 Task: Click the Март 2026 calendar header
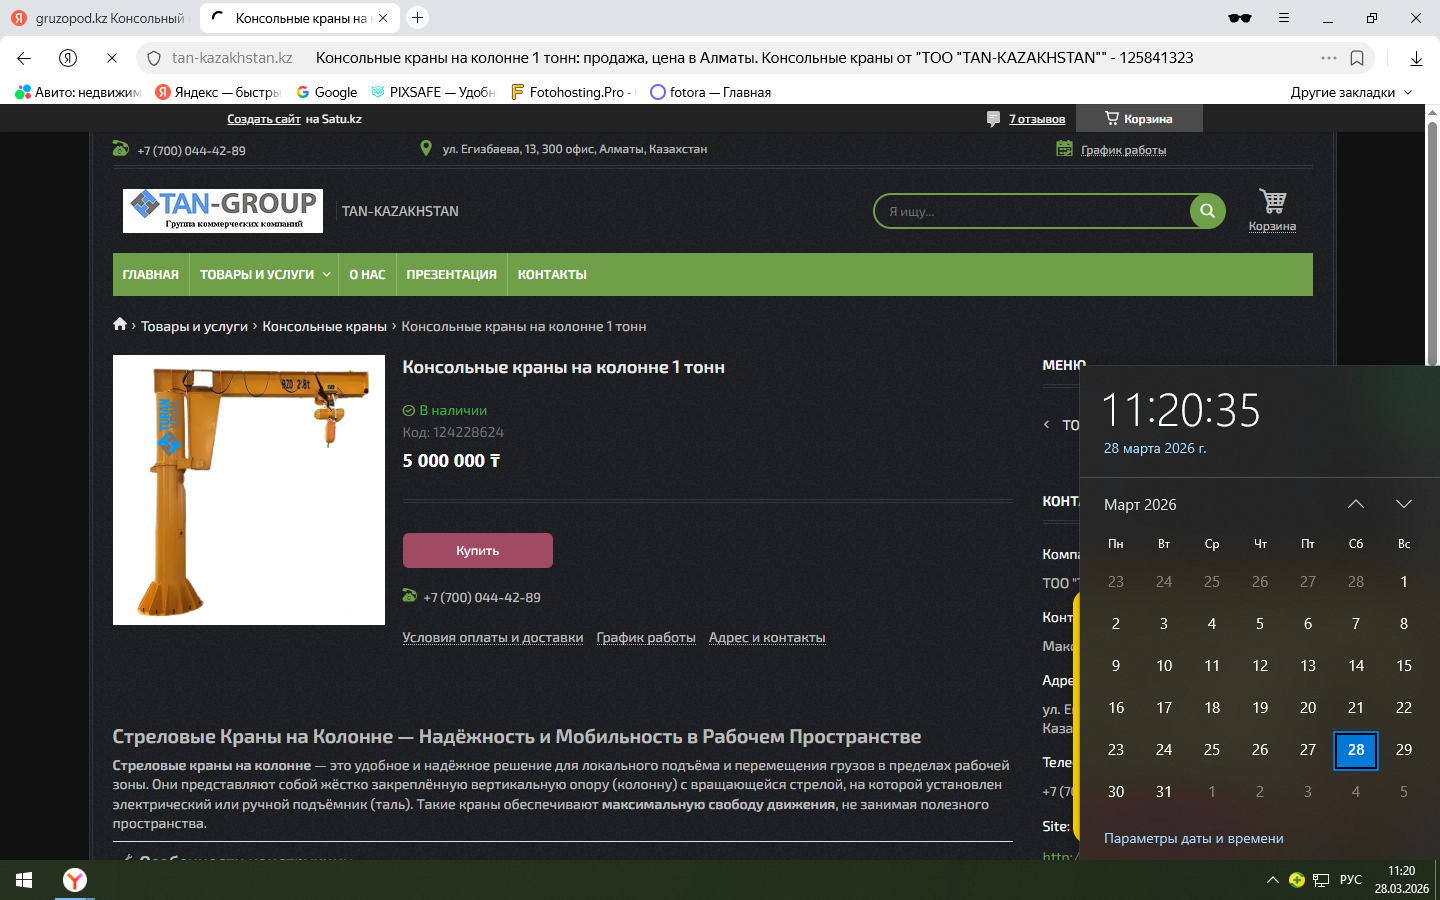tap(1140, 505)
